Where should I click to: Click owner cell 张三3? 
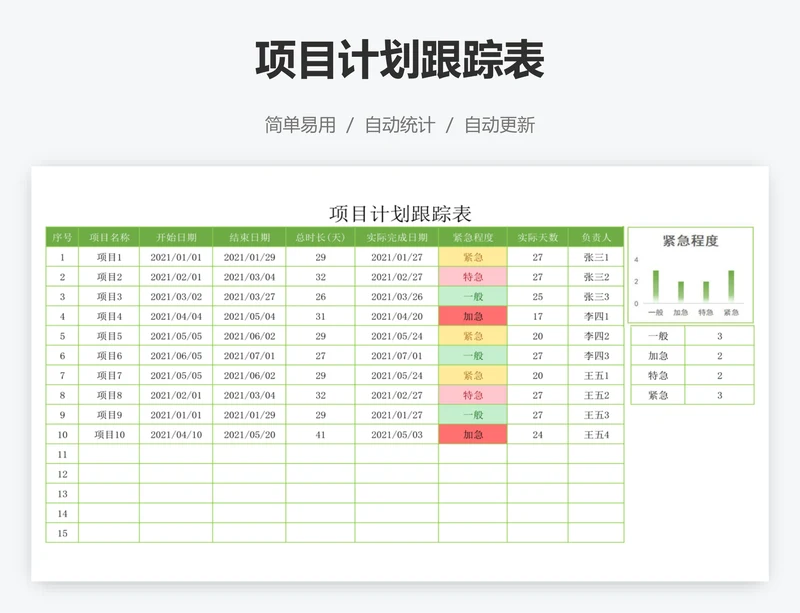point(596,297)
